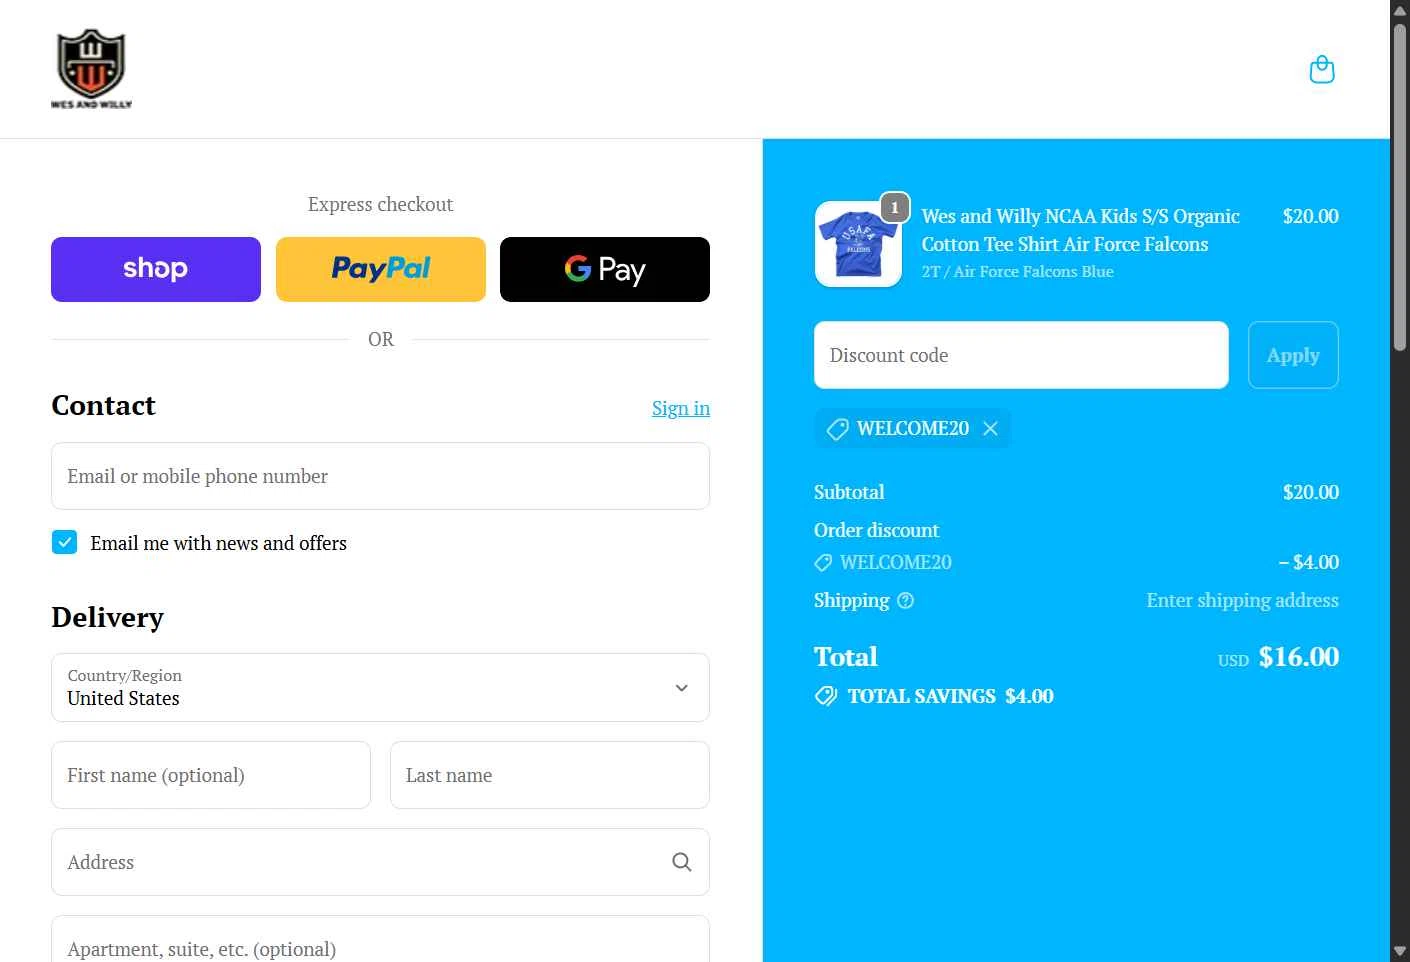The height and width of the screenshot is (962, 1410).
Task: Click the Wes and Willy logo
Action: point(91,69)
